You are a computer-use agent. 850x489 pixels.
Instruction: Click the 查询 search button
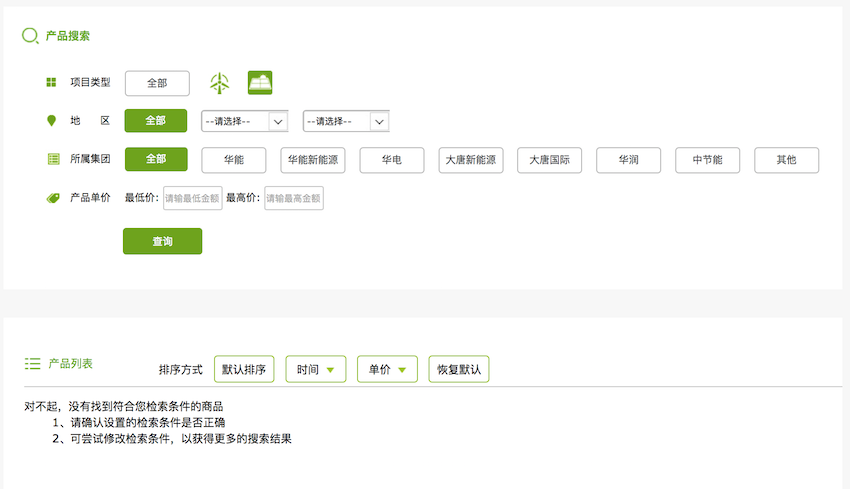(163, 241)
